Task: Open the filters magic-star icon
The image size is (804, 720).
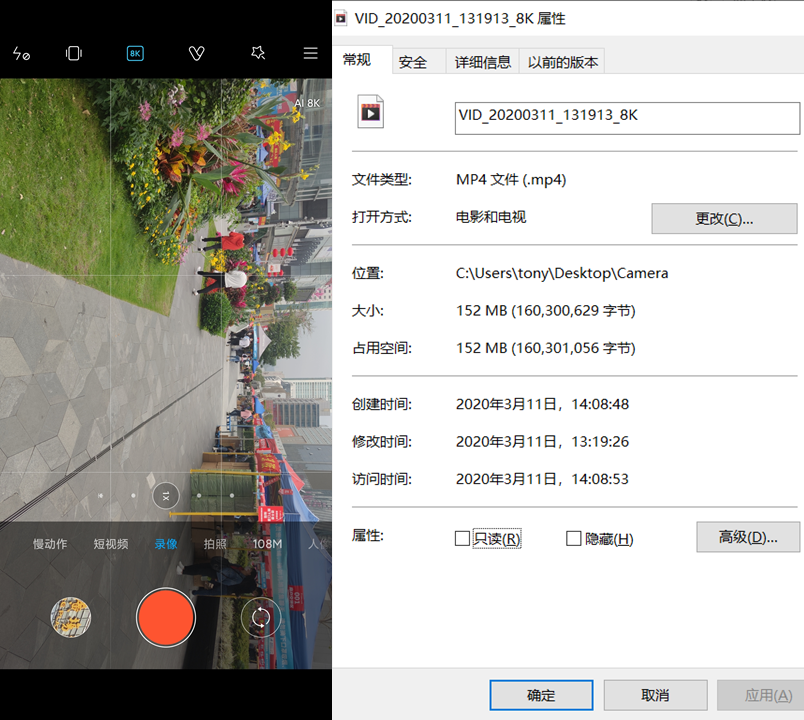Action: click(x=259, y=53)
